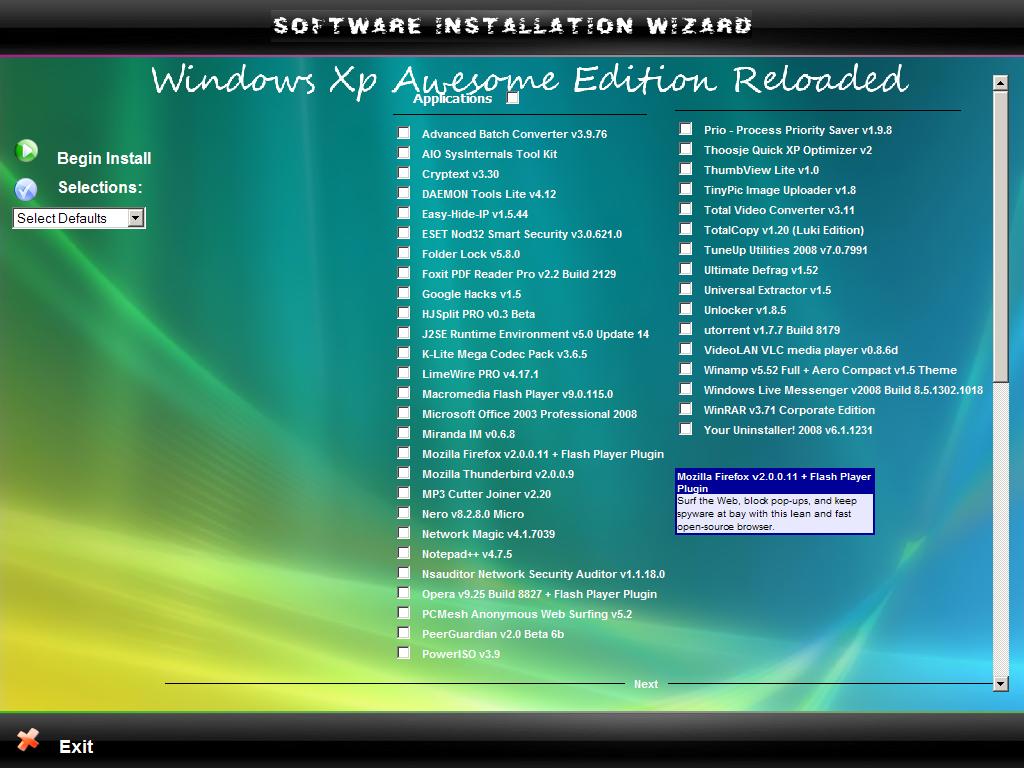
Task: Tick Google Hacks v1.5 checkbox
Action: click(x=404, y=293)
